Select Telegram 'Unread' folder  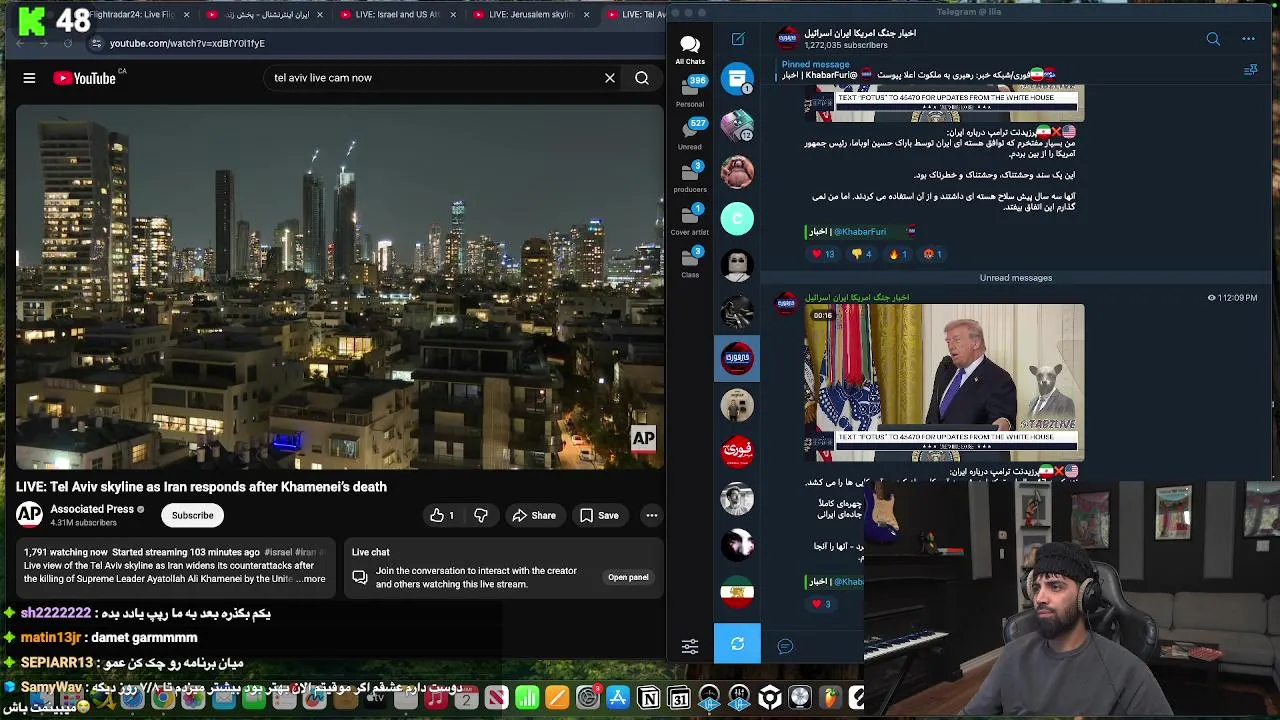pos(690,133)
